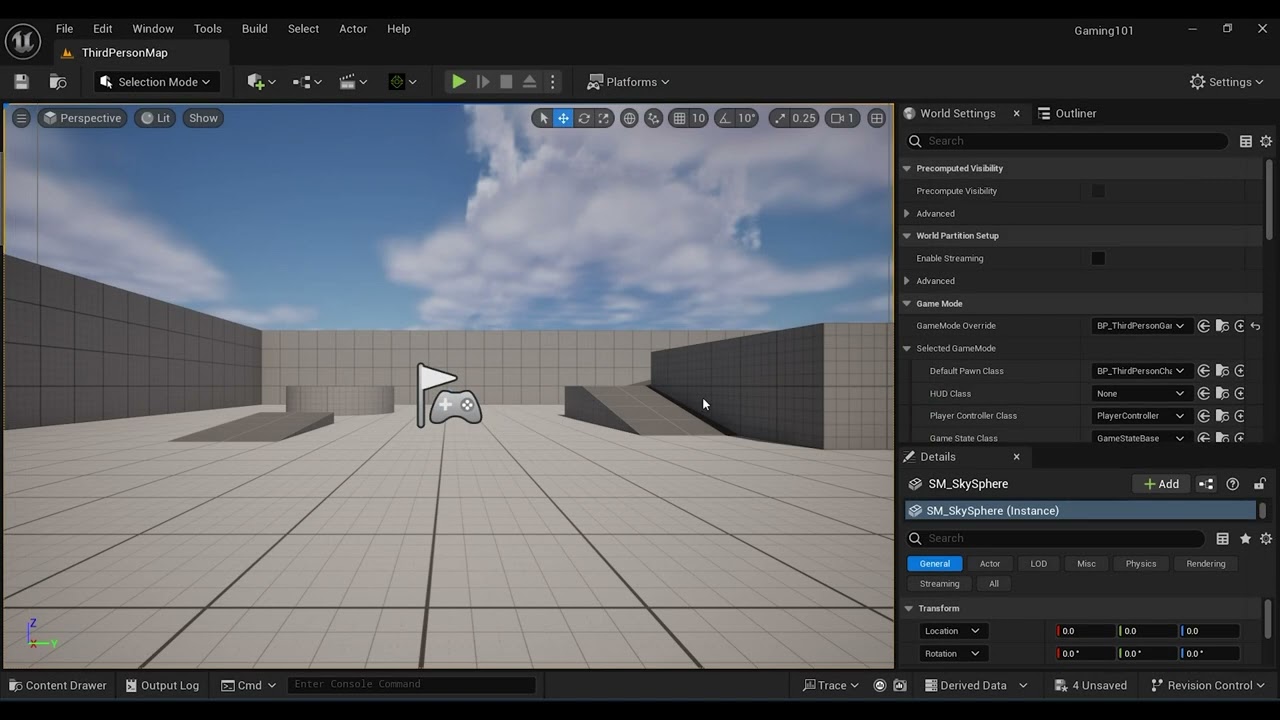The width and height of the screenshot is (1280, 720).
Task: Click the Show button in the viewport
Action: 203,118
